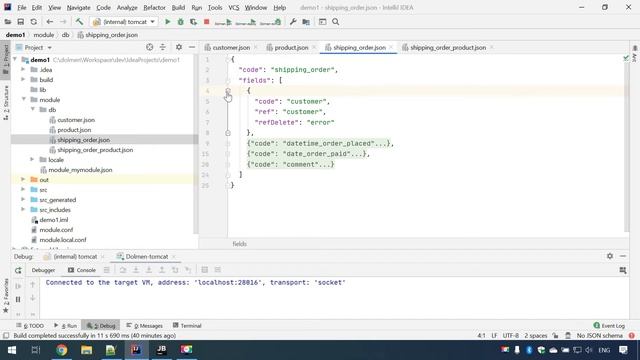Expand the out folder
Viewport: 640px width, 360px height.
[23, 180]
